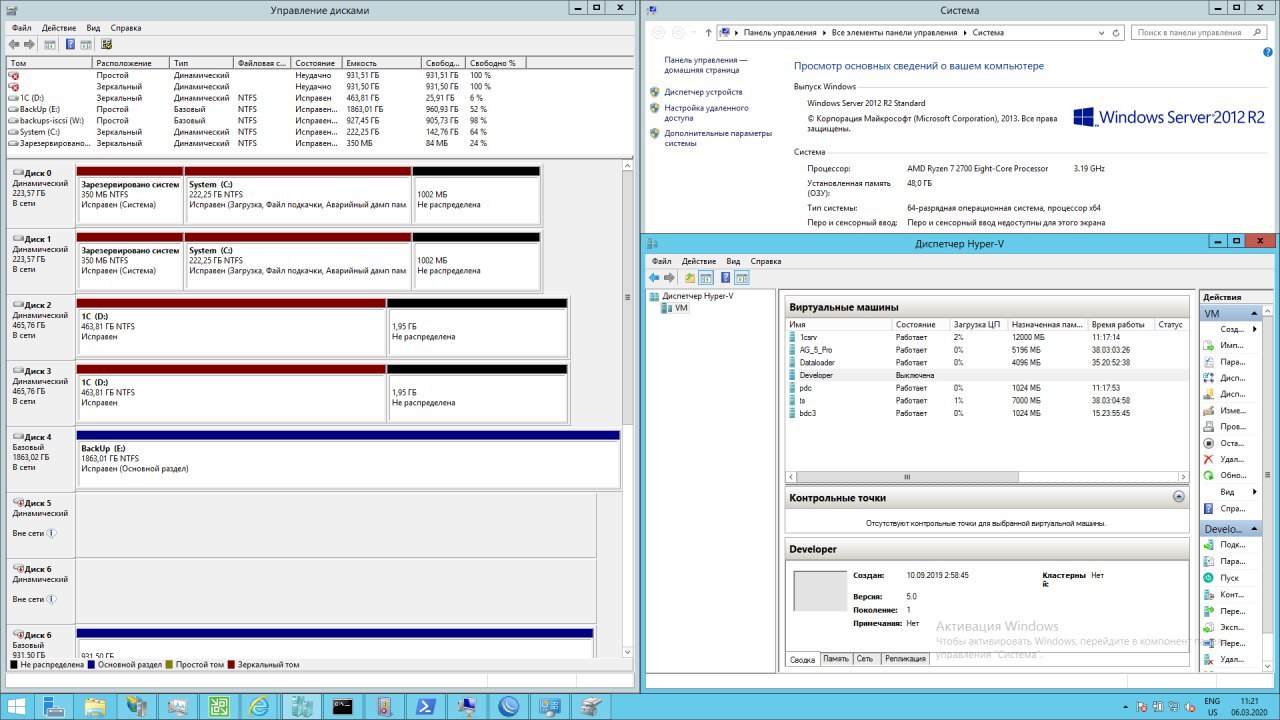Select the BackUp (E:) volume row in list
Screen dimensions: 1280x720
(318, 109)
